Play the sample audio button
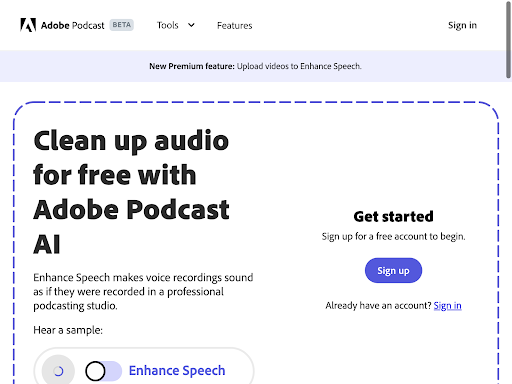This screenshot has width=512, height=384. (58, 371)
